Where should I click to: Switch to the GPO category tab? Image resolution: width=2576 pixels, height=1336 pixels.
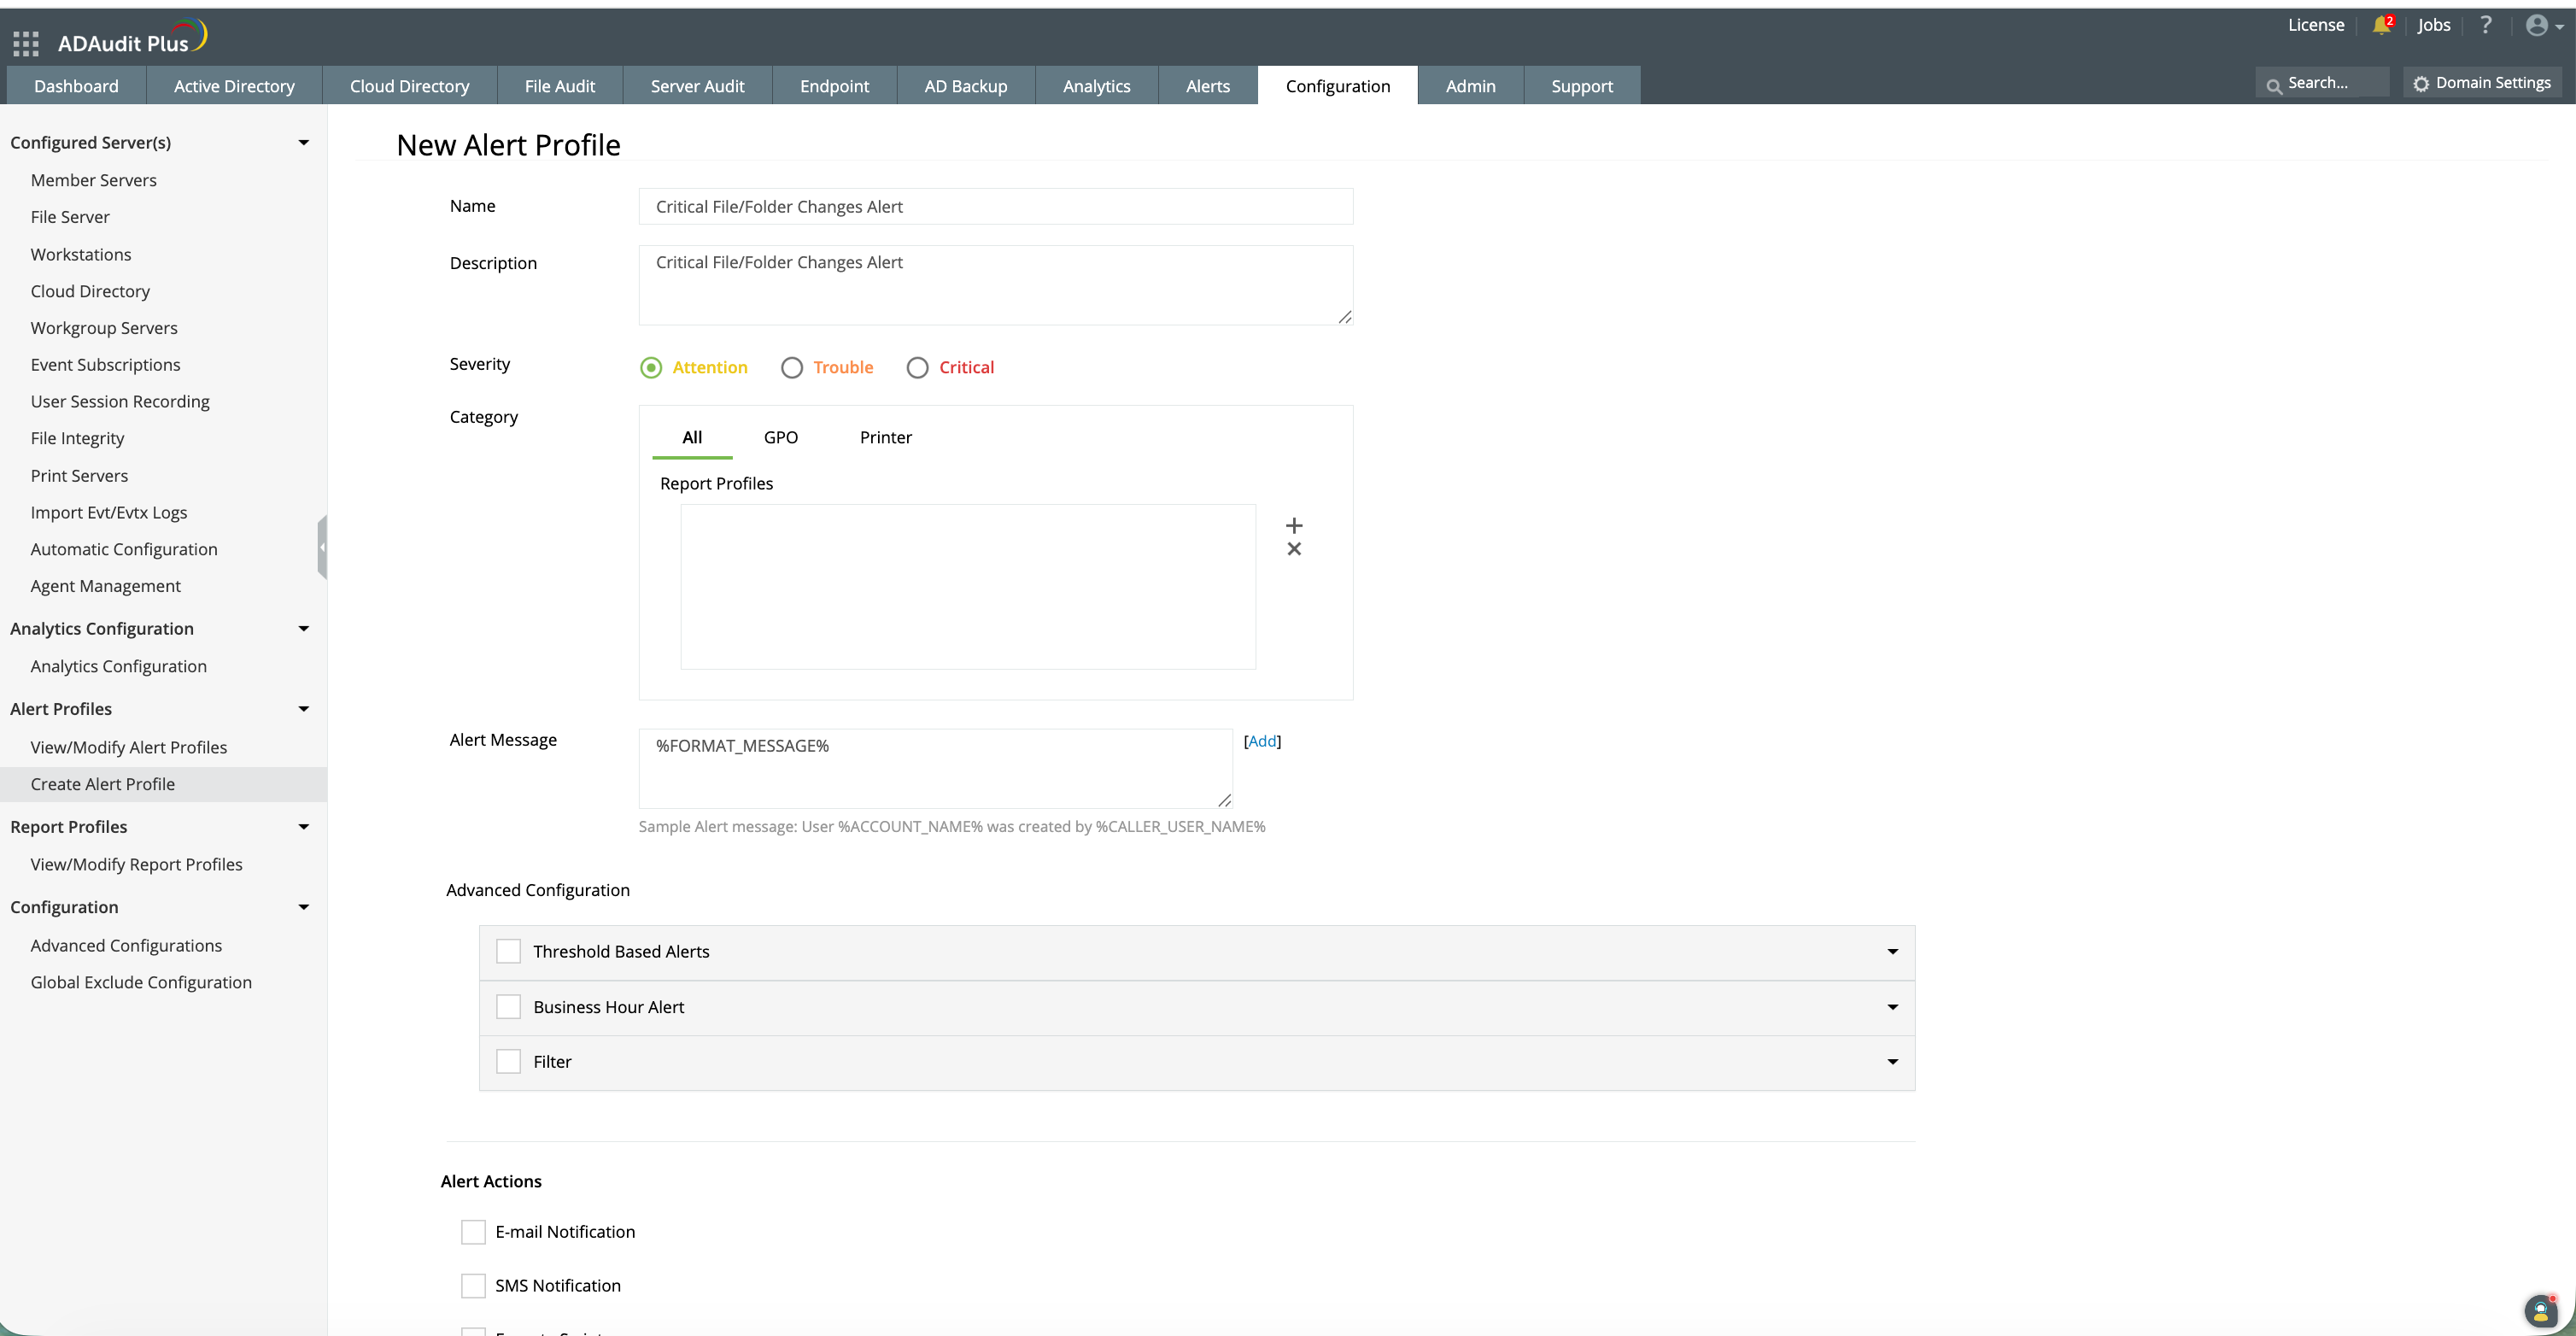point(780,437)
